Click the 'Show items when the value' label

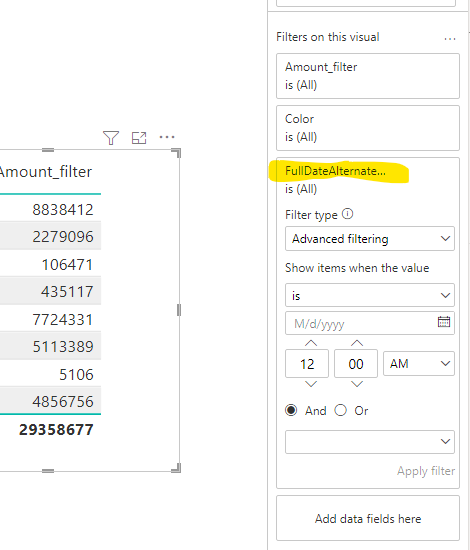point(357,268)
